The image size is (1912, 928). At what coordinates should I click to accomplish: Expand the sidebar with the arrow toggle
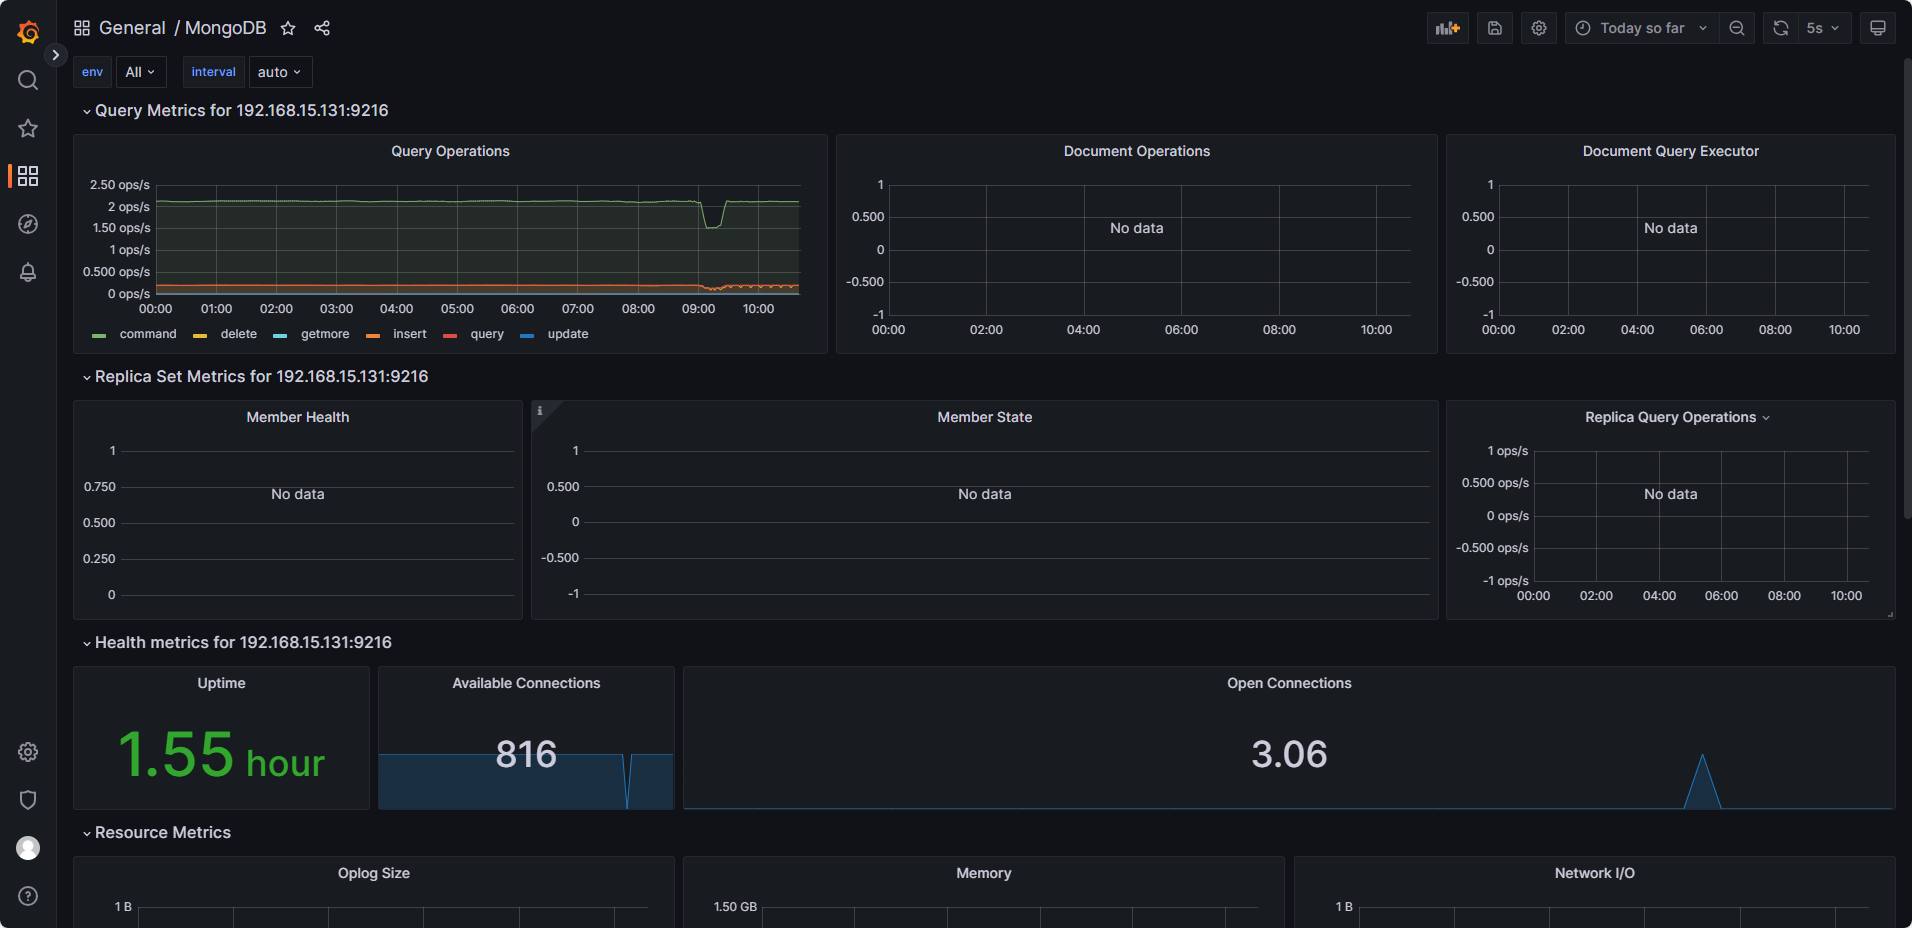56,55
